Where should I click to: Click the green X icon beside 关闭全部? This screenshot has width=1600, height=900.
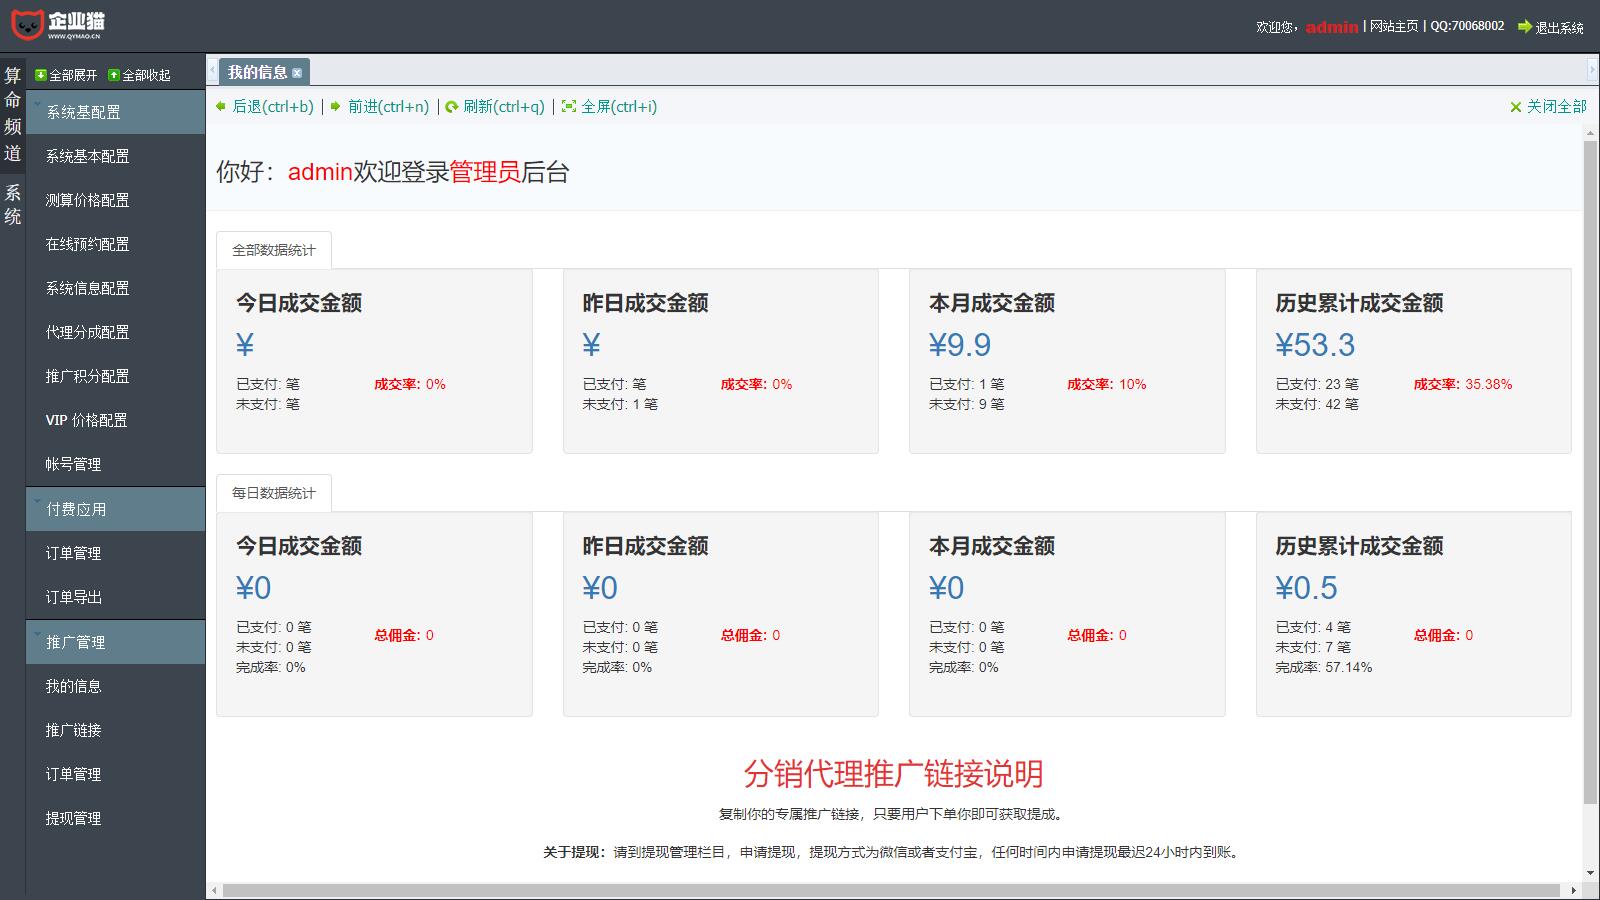[x=1515, y=107]
